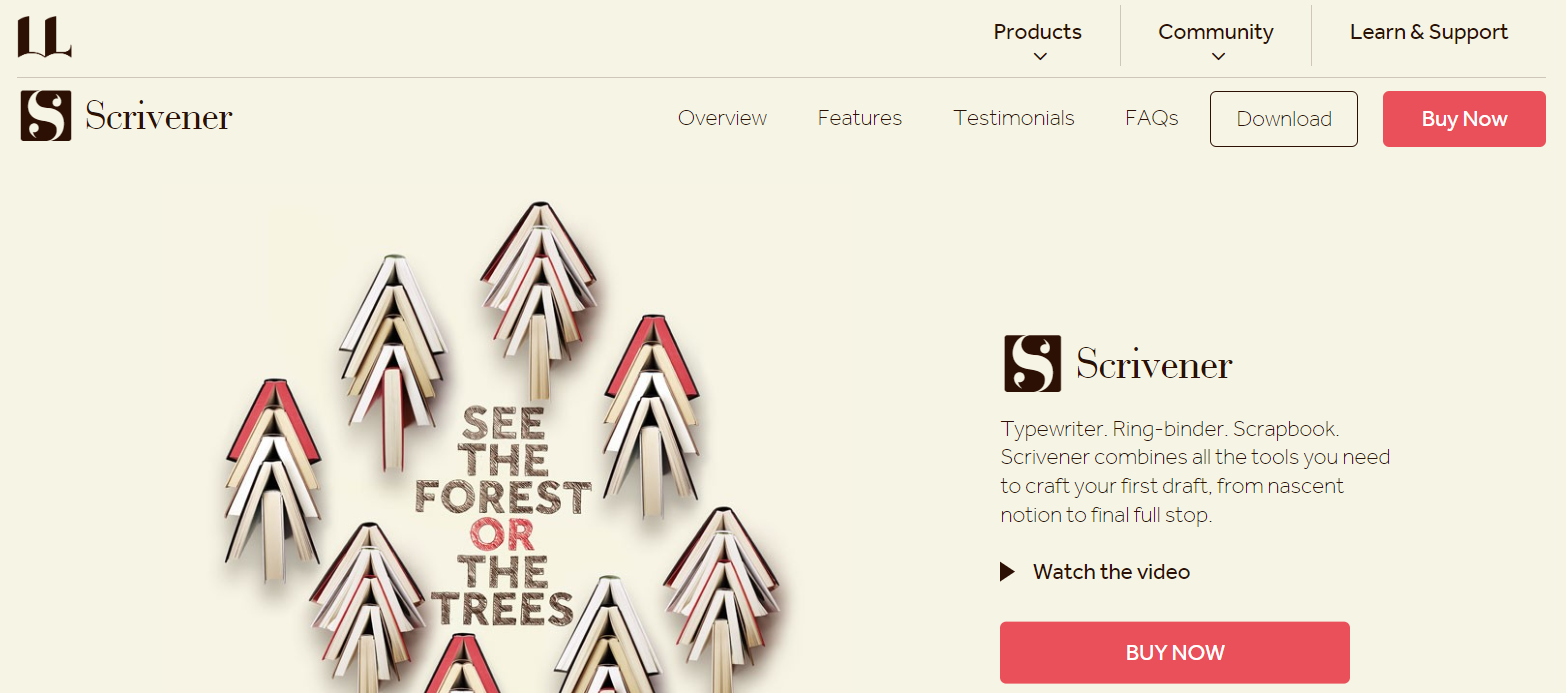Click the Scrivener wordmark in the navigation bar
Image resolution: width=1566 pixels, height=693 pixels.
point(159,117)
